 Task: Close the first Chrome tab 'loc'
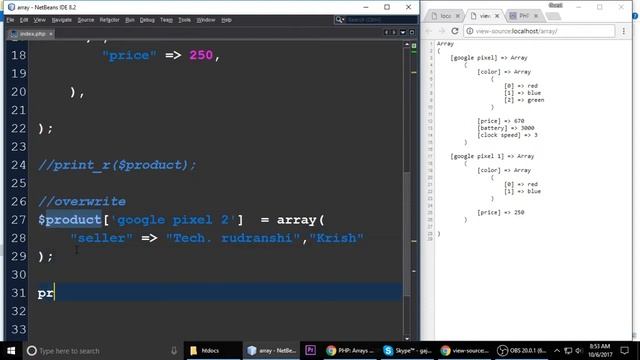pos(458,16)
